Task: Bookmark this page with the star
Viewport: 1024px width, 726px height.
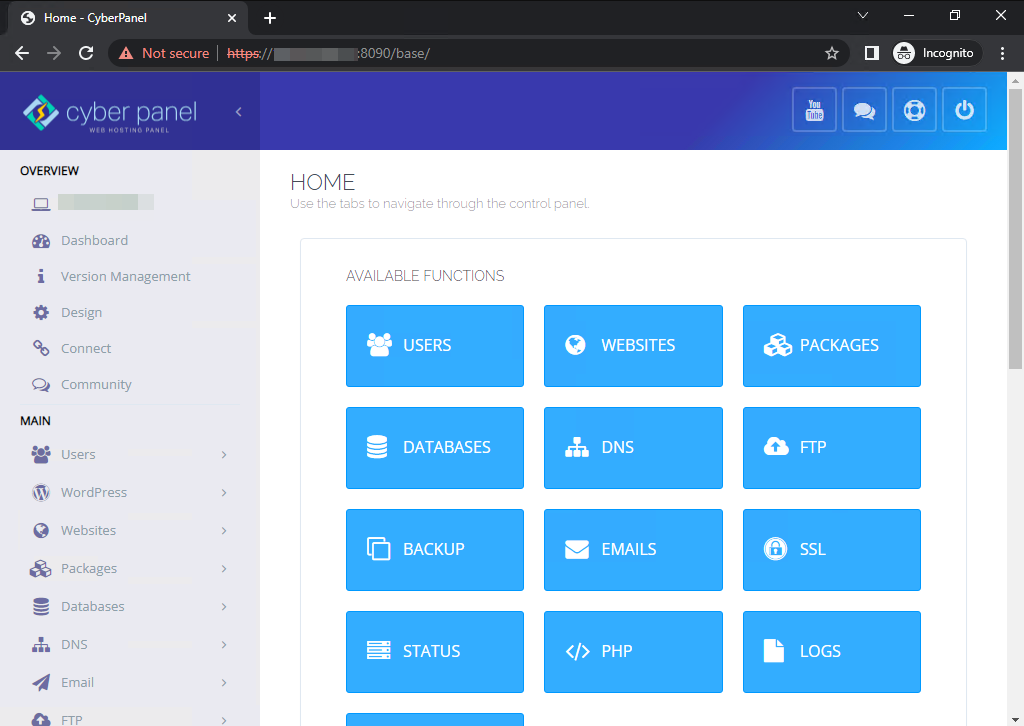Action: (831, 53)
